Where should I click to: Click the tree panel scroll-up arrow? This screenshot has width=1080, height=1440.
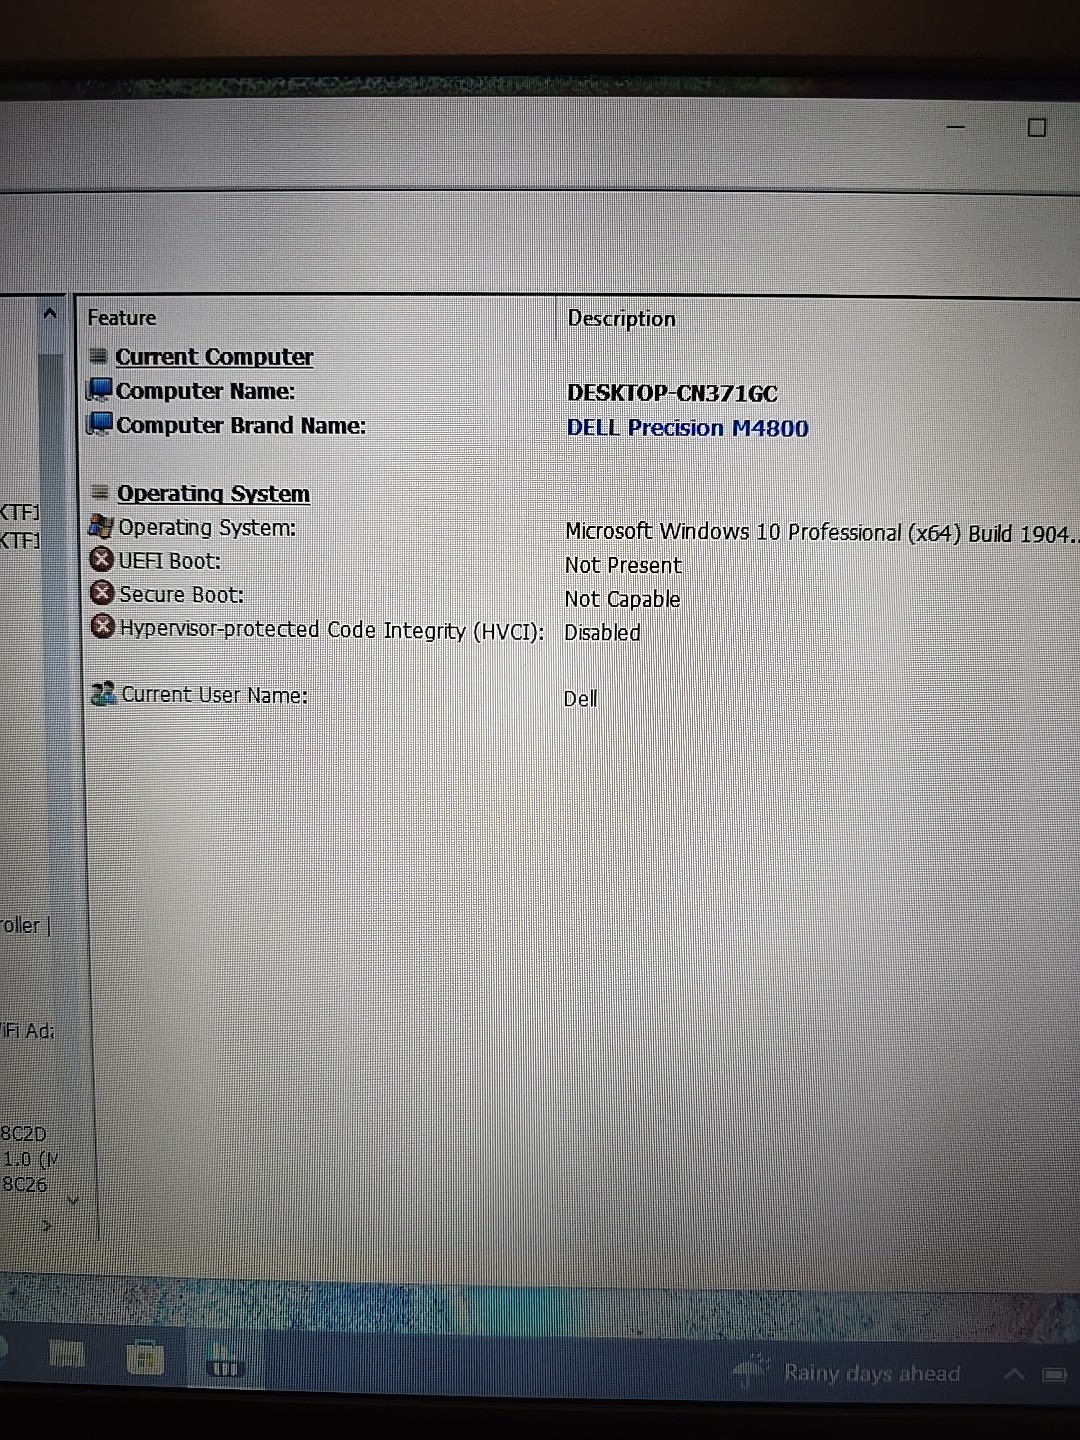click(50, 314)
